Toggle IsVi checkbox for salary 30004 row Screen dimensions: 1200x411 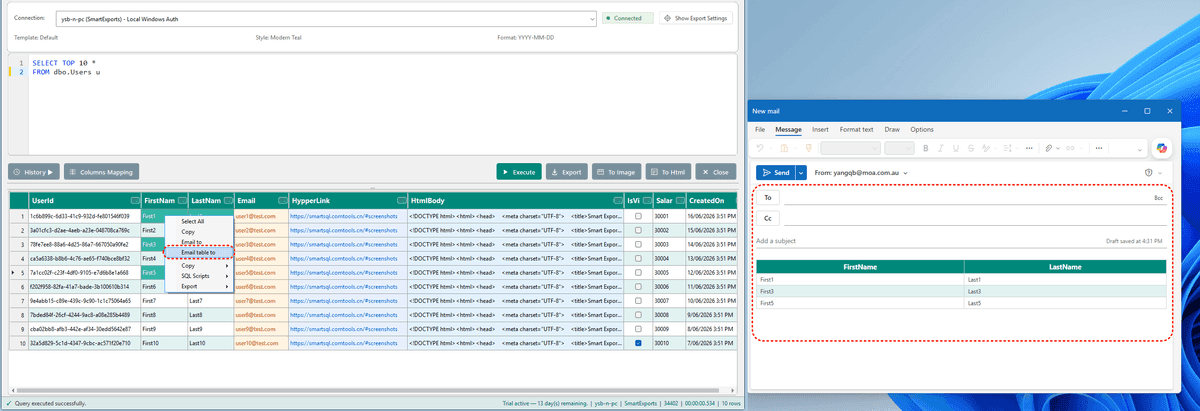638,258
